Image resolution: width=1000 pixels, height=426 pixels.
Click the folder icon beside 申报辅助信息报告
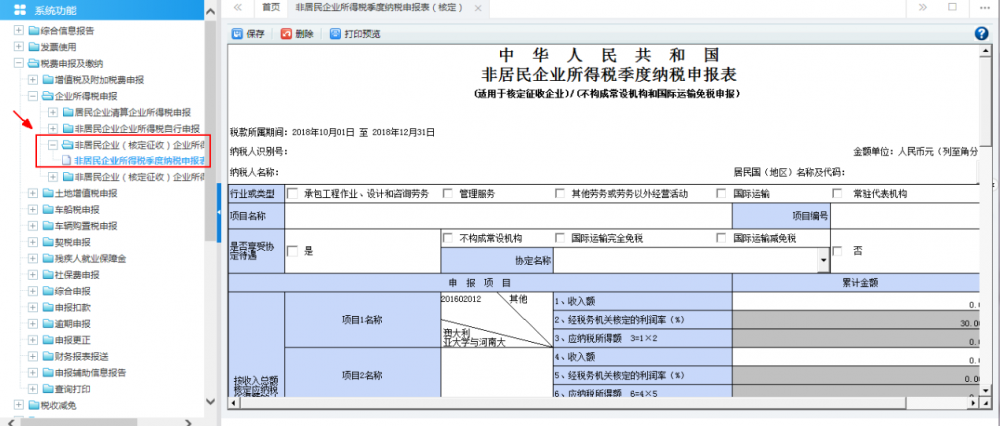point(48,372)
